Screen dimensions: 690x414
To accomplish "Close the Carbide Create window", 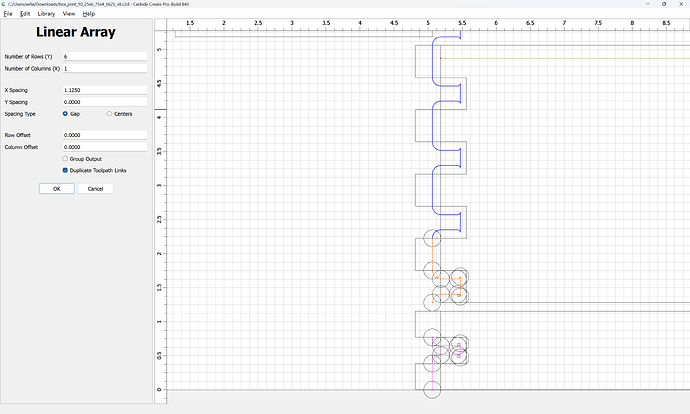I will 681,4.
